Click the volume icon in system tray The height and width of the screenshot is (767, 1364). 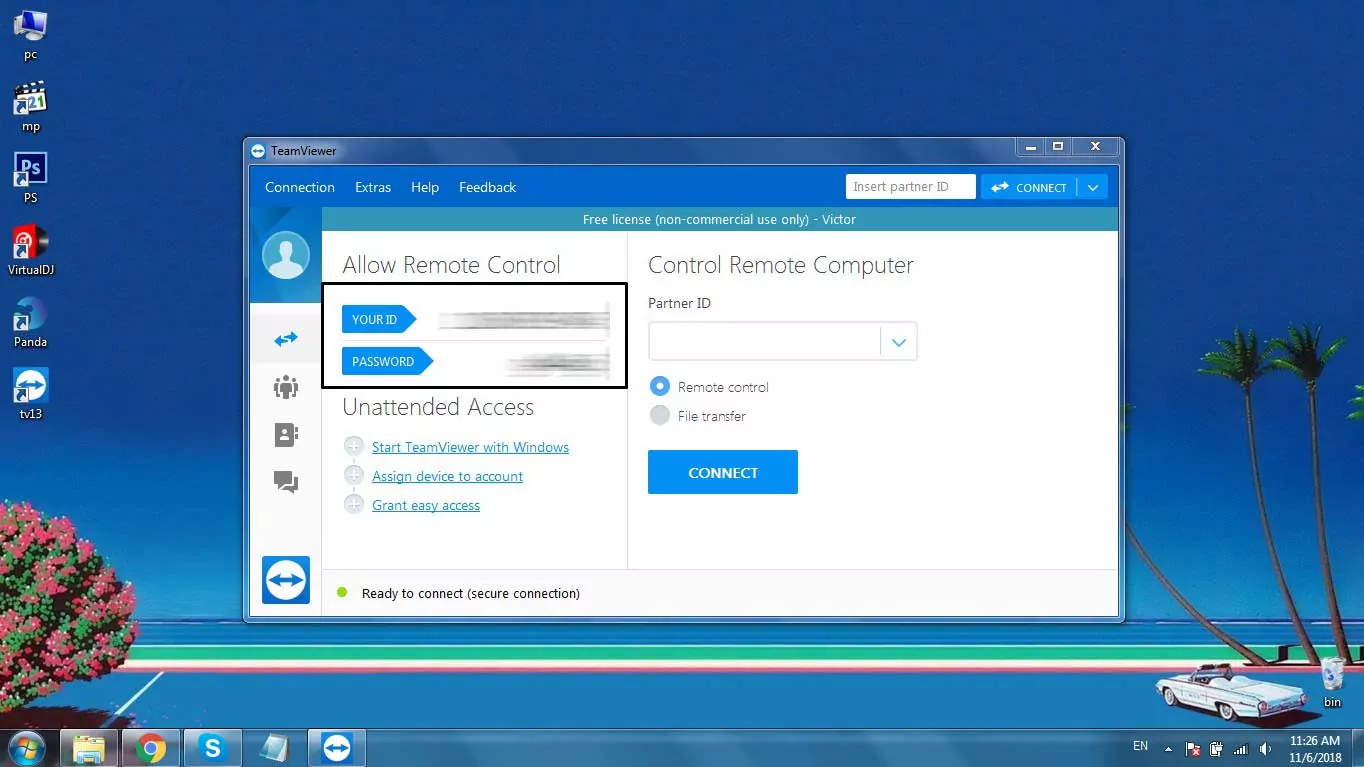tap(1266, 749)
